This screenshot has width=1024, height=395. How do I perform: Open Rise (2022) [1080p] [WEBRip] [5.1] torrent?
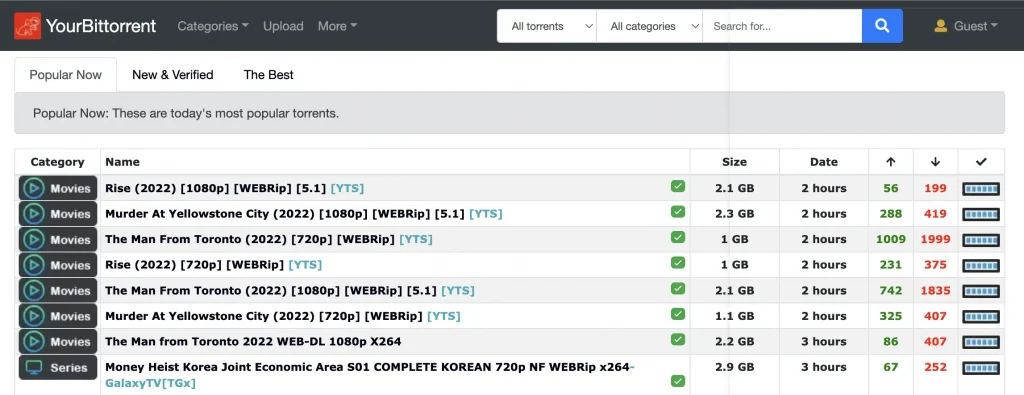tap(234, 188)
